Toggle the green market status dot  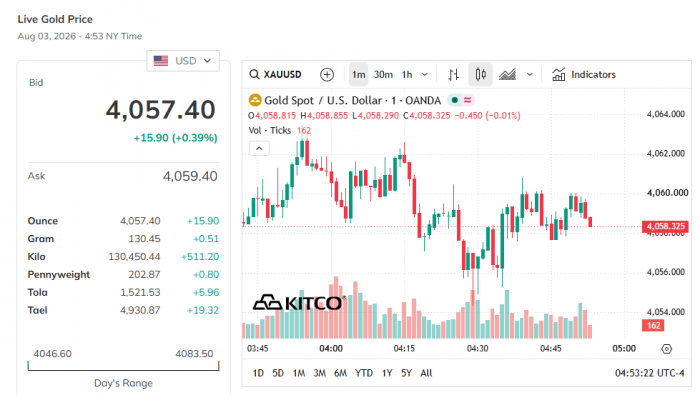454,100
